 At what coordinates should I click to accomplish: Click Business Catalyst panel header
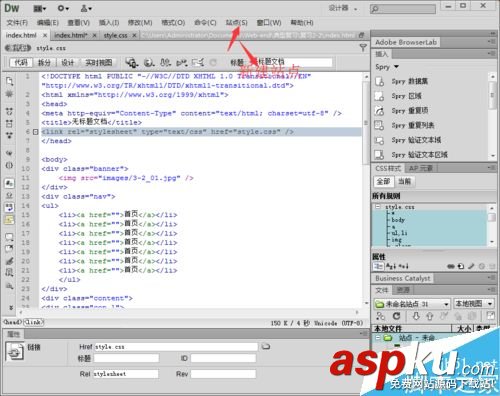pyautogui.click(x=403, y=278)
